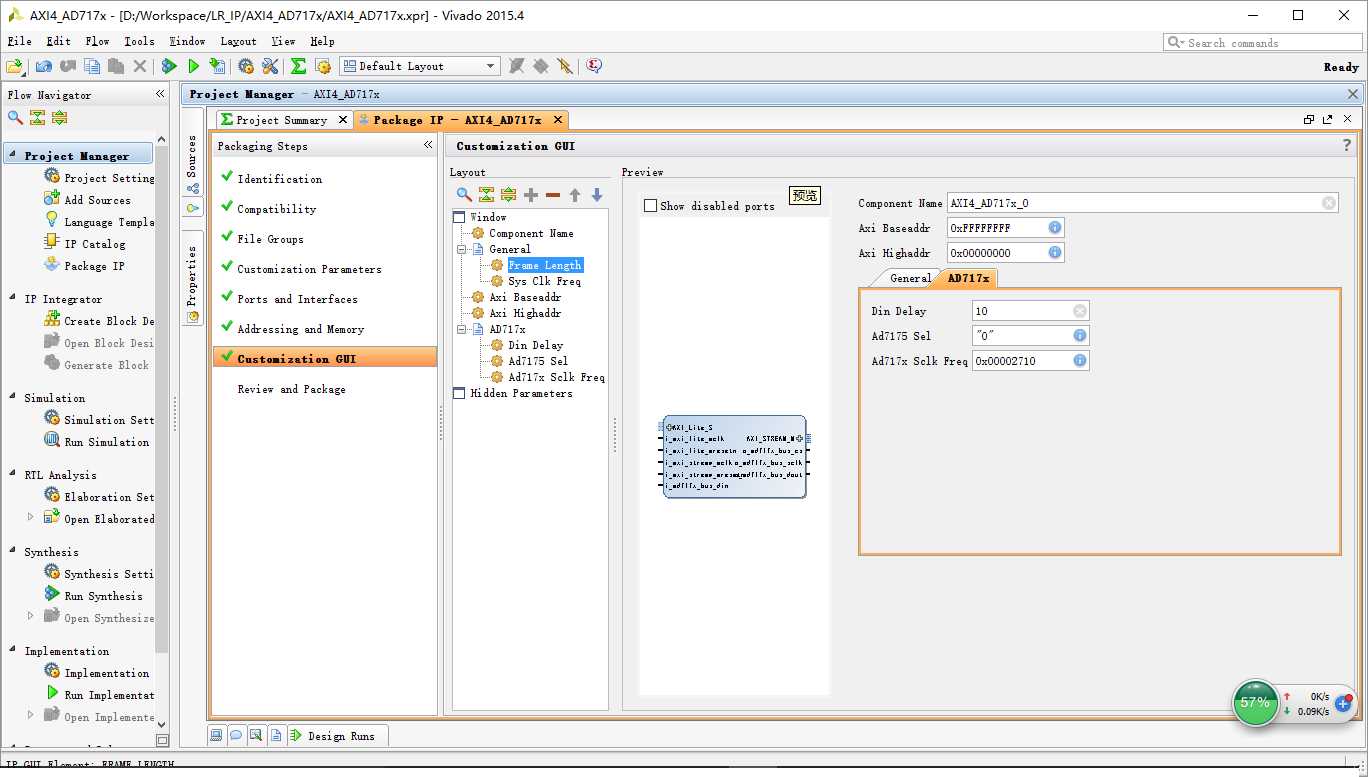This screenshot has height=777, width=1368.
Task: Click info icon next to Ad7175 Sel field
Action: click(1079, 336)
